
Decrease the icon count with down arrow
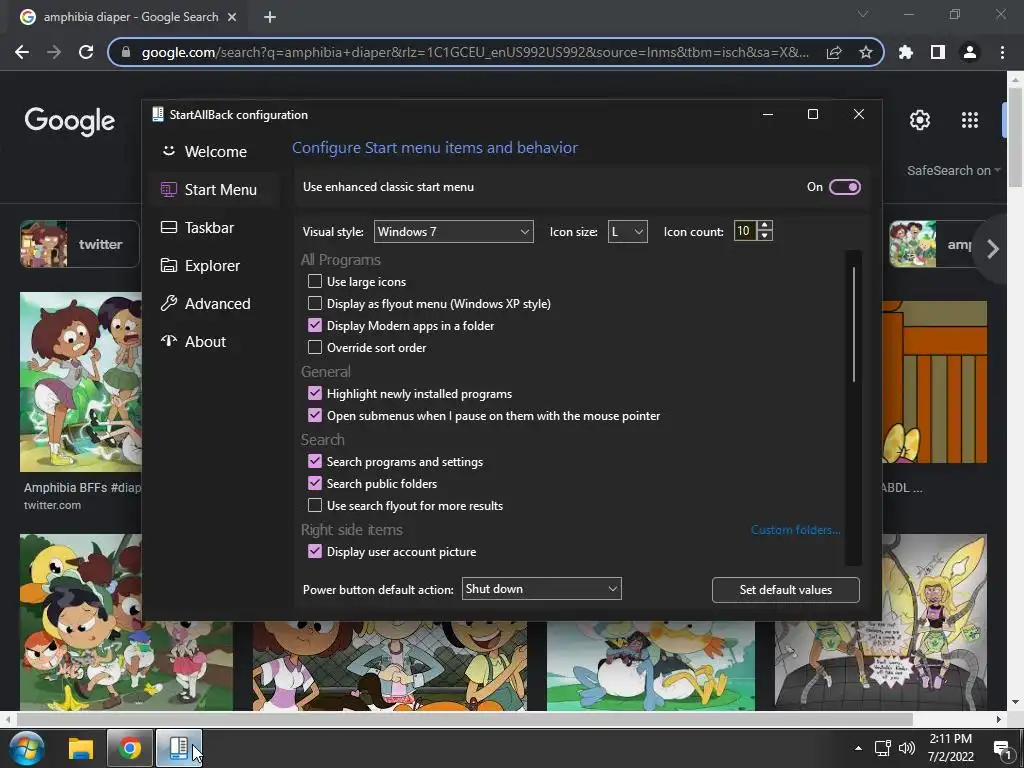tap(764, 236)
